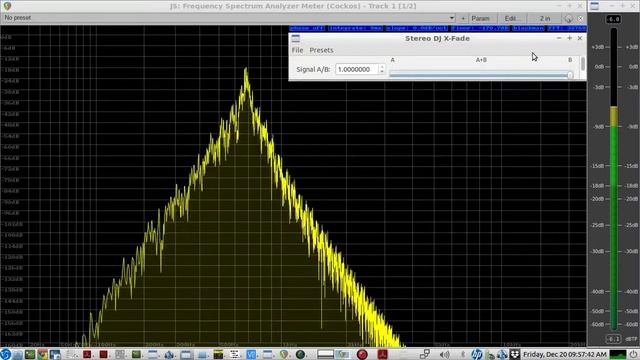The image size is (640, 360).
Task: Decrease Signal A/B with the down arrow
Action: 382,72
